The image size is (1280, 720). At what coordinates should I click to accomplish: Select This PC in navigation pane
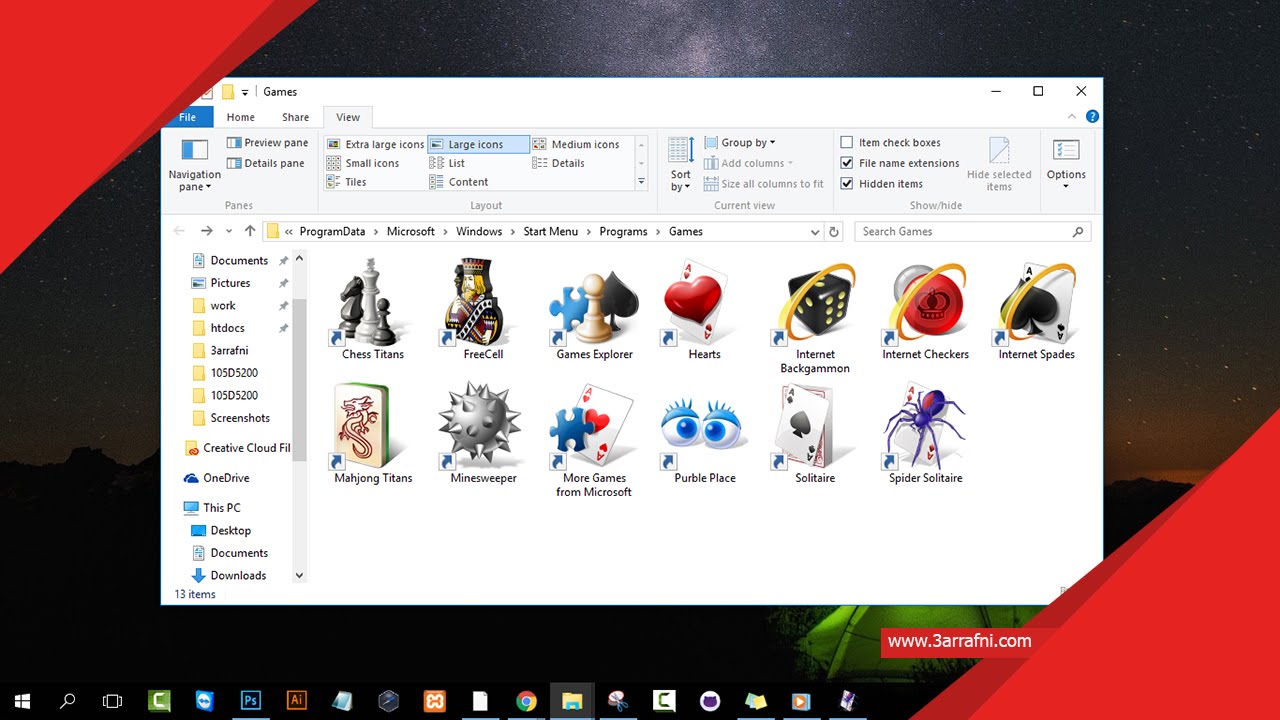click(x=221, y=508)
